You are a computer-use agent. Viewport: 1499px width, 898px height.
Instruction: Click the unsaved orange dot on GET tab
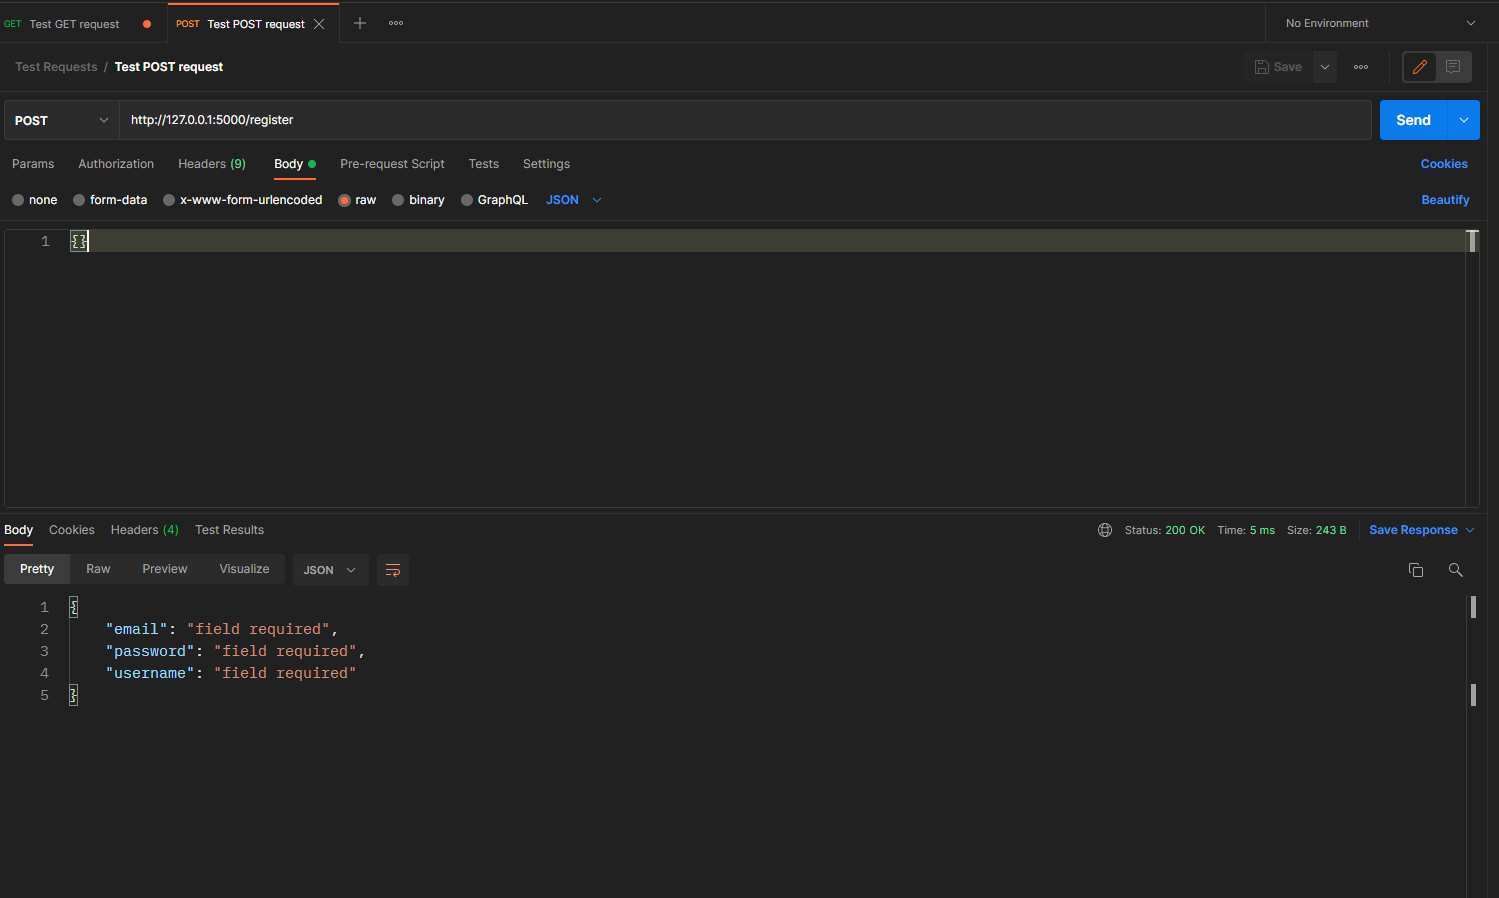click(x=147, y=24)
